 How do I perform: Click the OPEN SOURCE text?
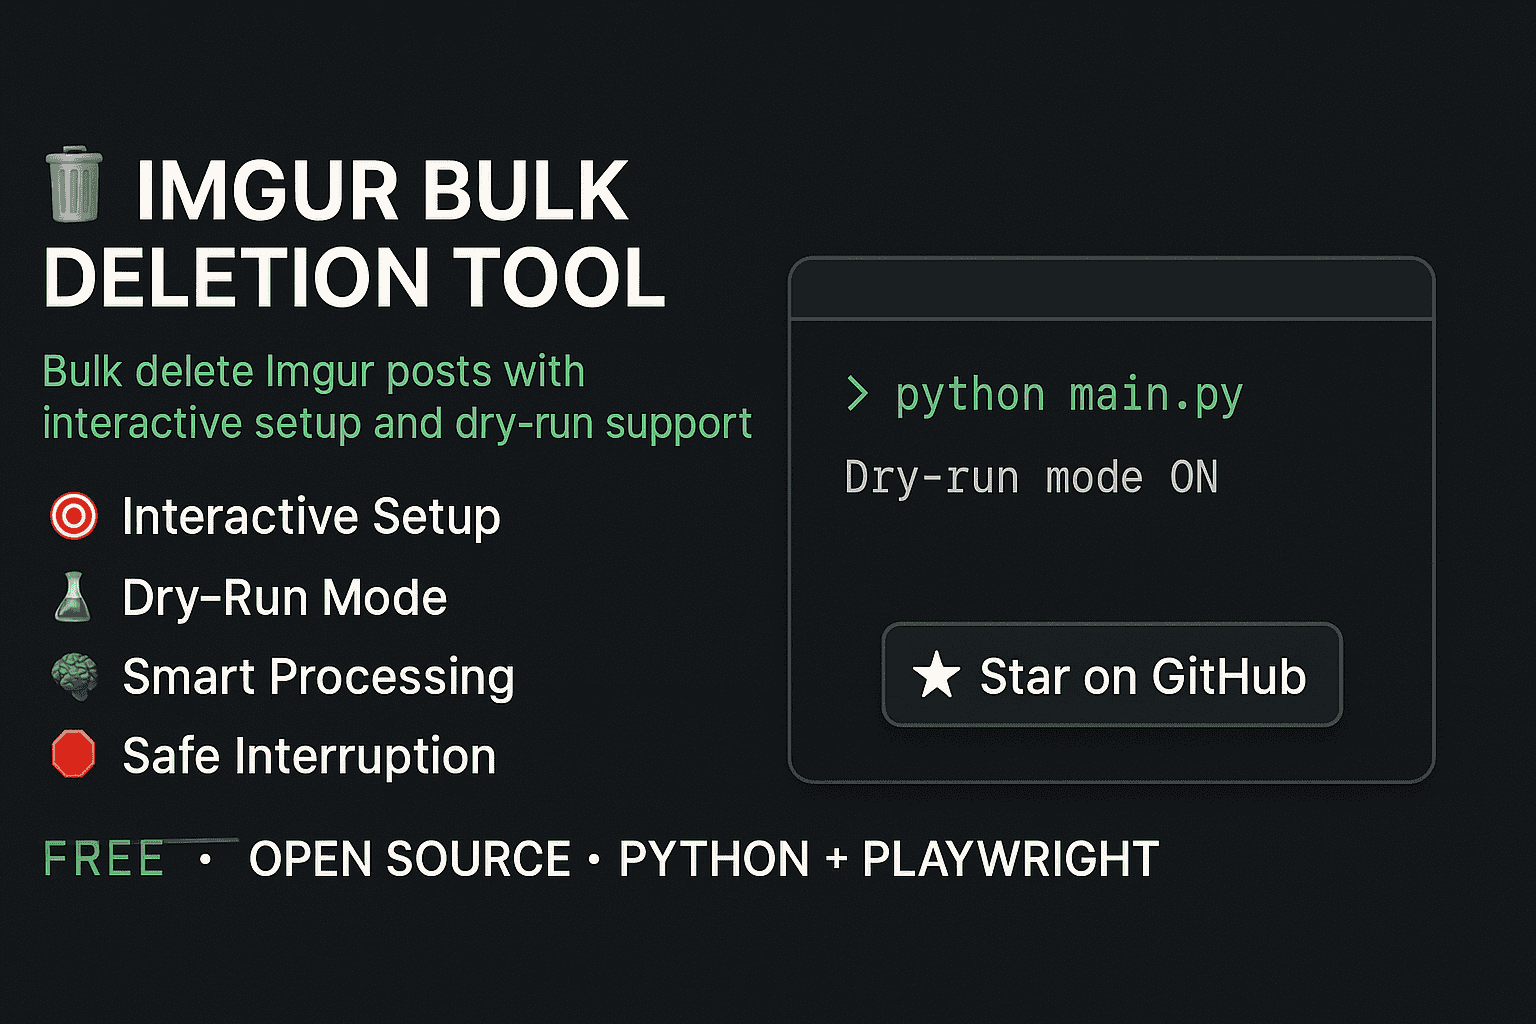click(x=410, y=860)
